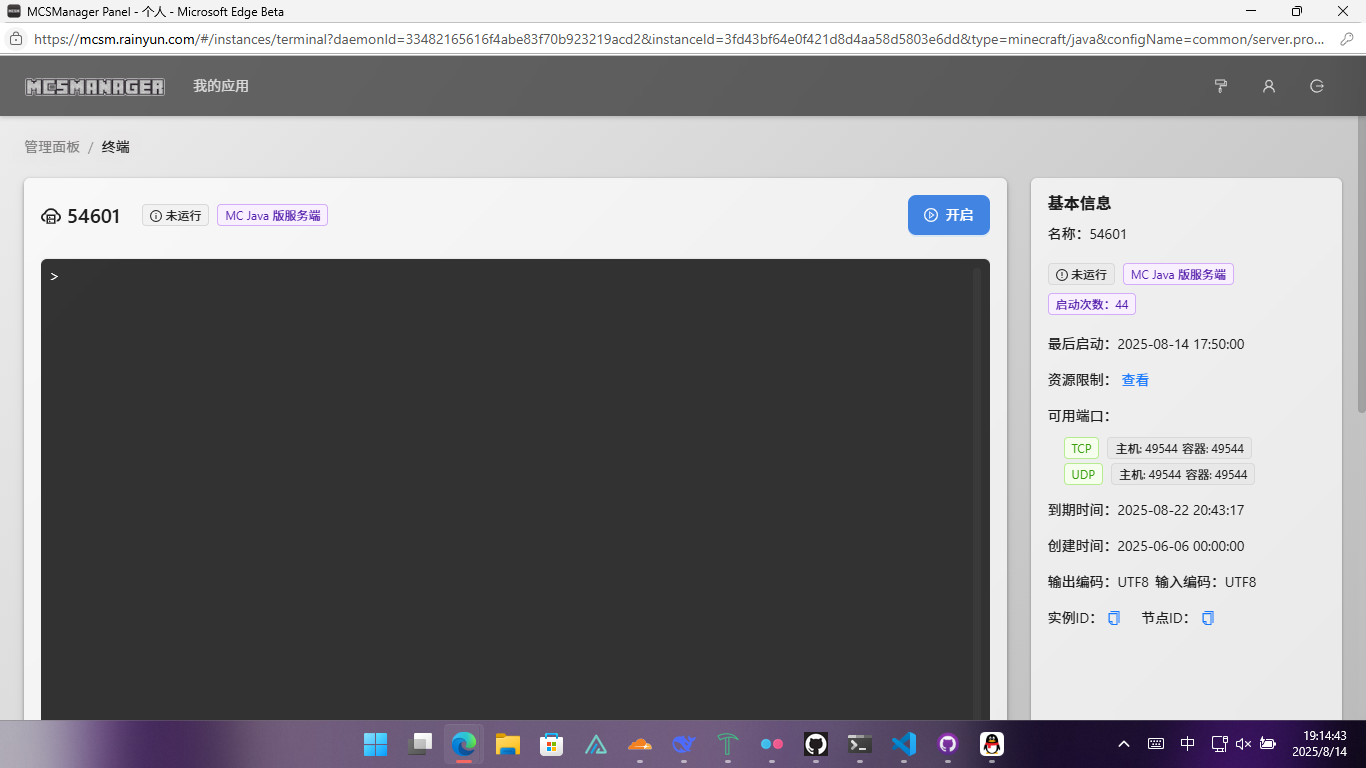
Task: Toggle the 中 input method indicator
Action: pos(1187,744)
